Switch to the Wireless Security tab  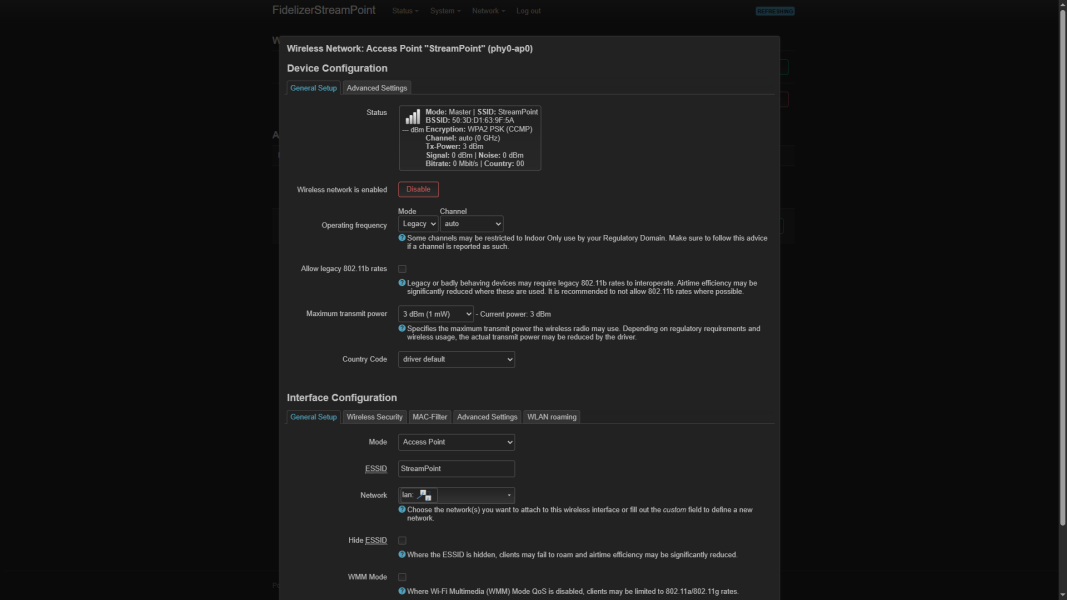(374, 417)
